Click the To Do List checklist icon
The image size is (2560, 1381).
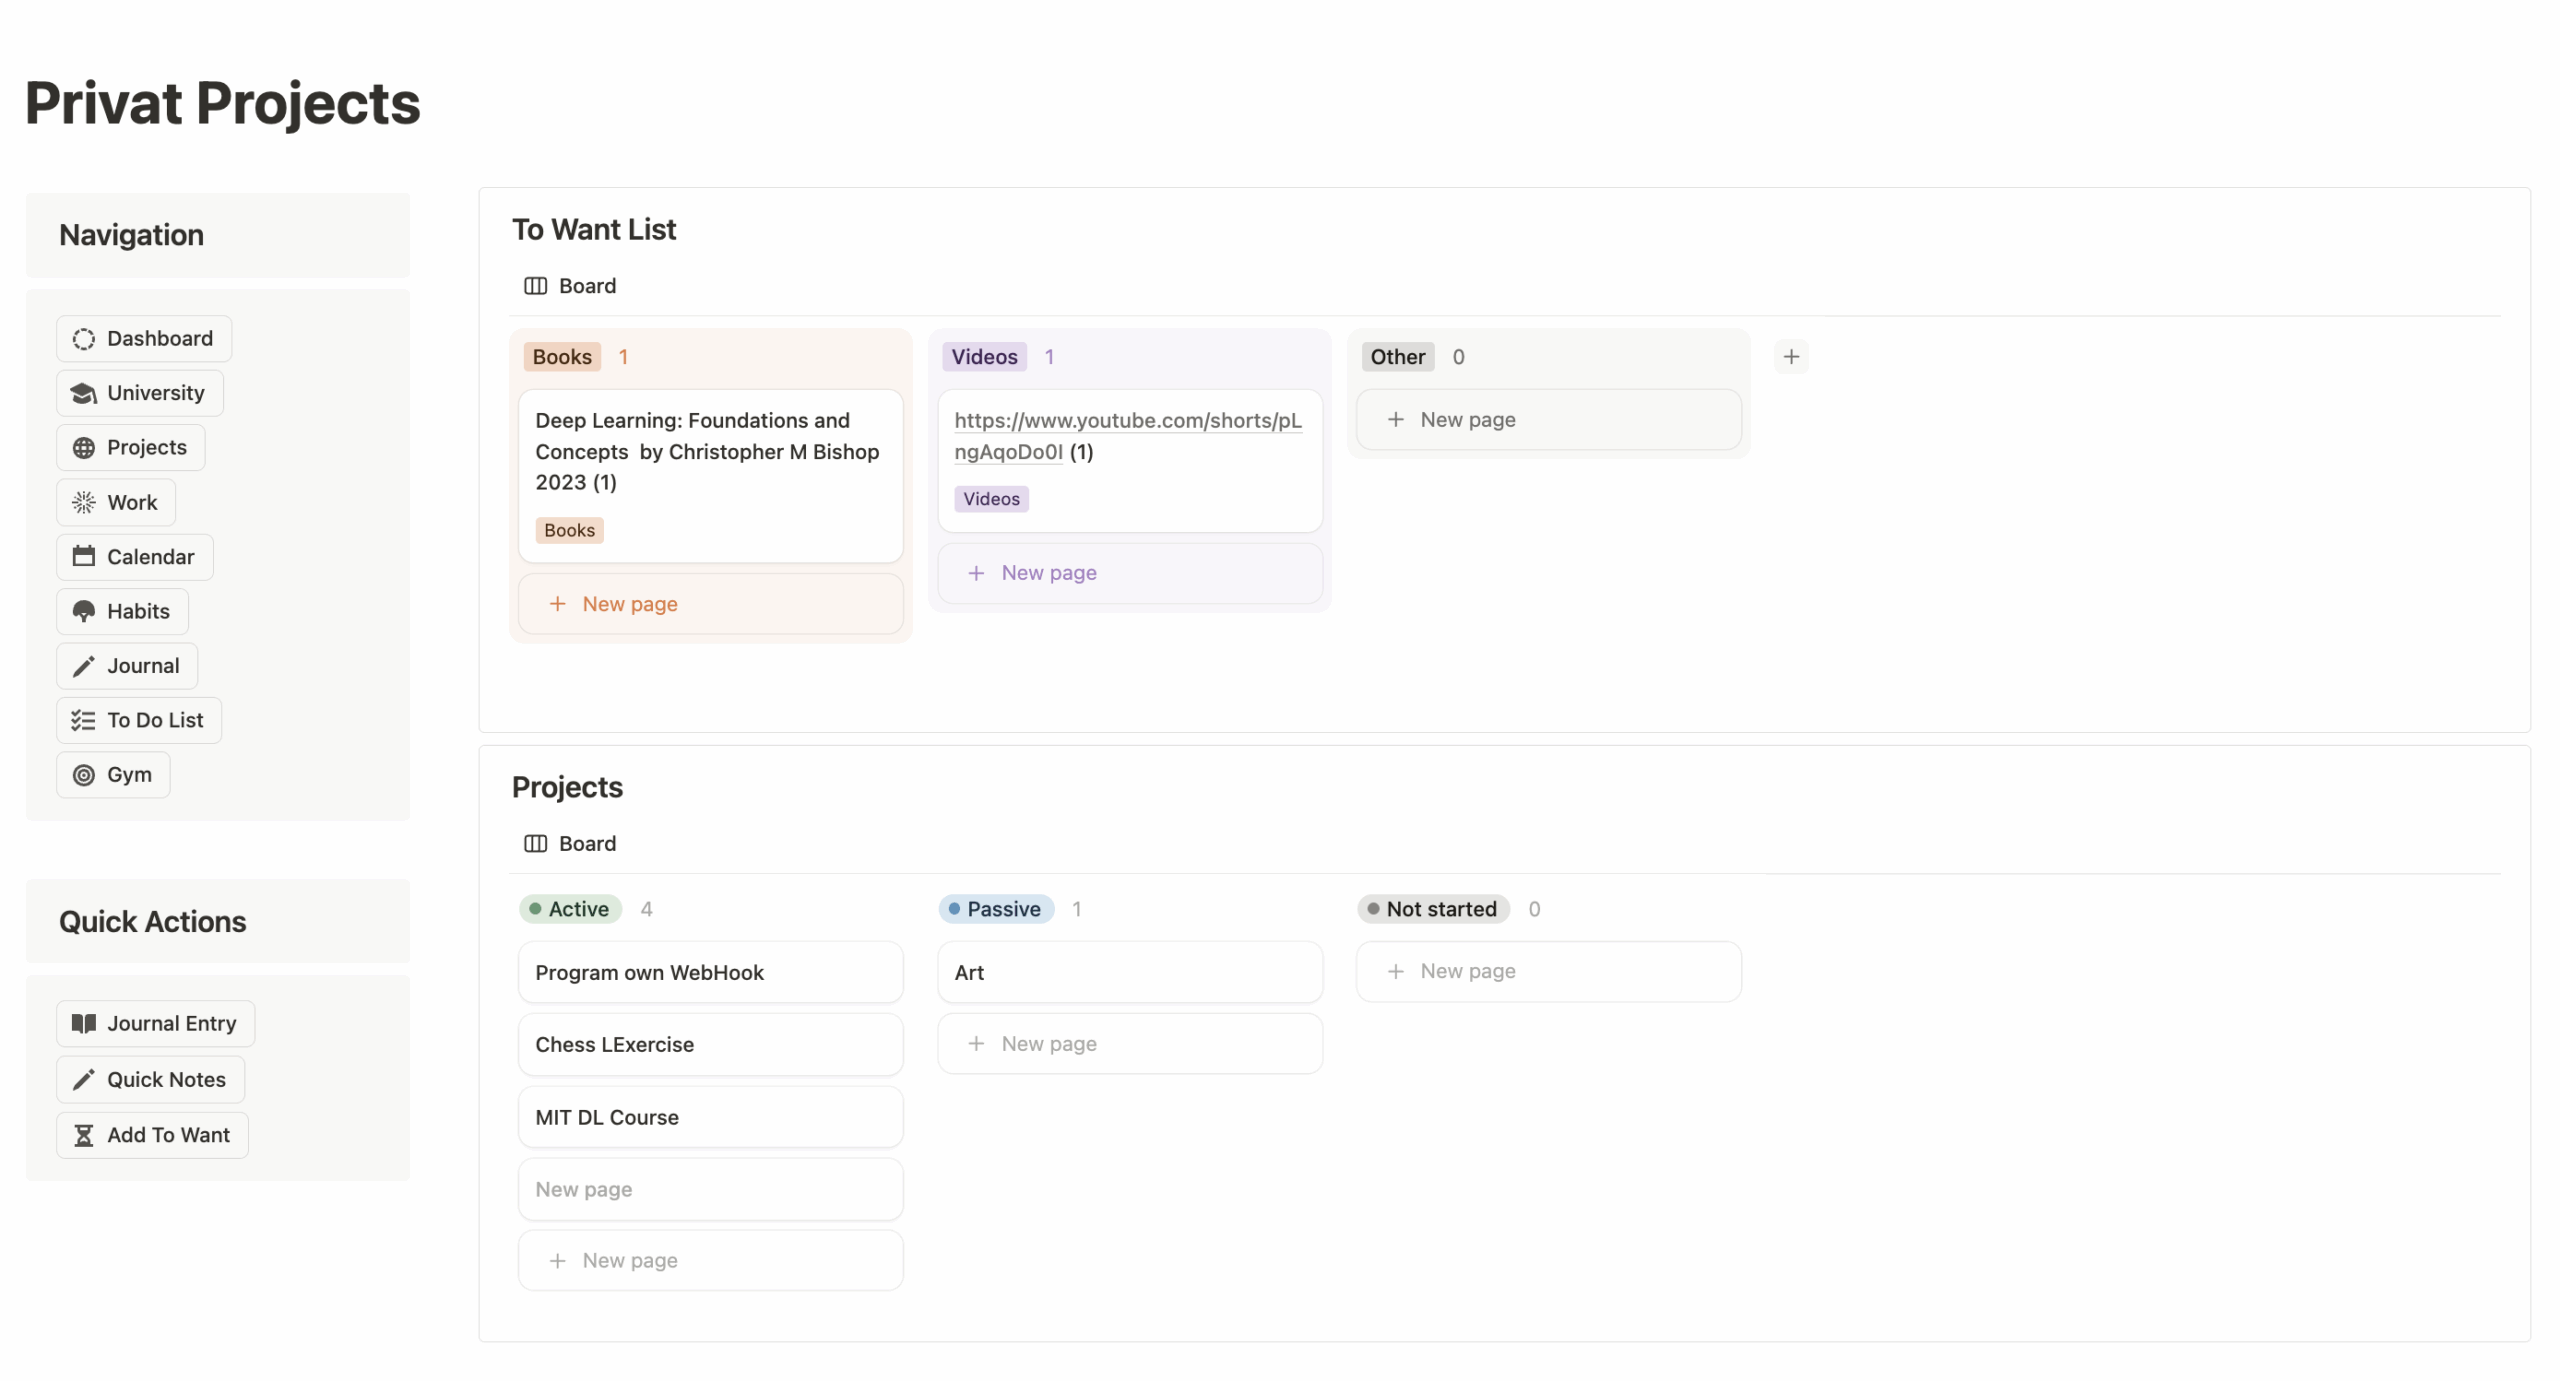84,721
